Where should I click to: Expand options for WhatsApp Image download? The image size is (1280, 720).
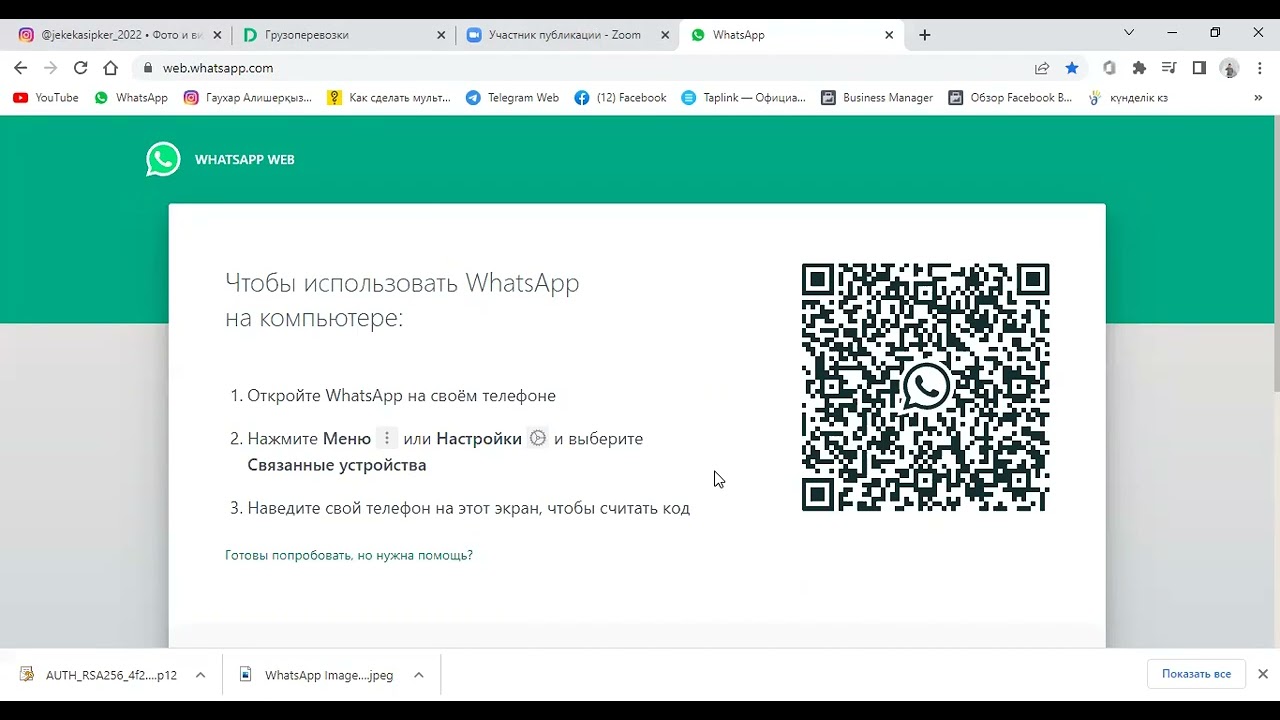point(419,675)
